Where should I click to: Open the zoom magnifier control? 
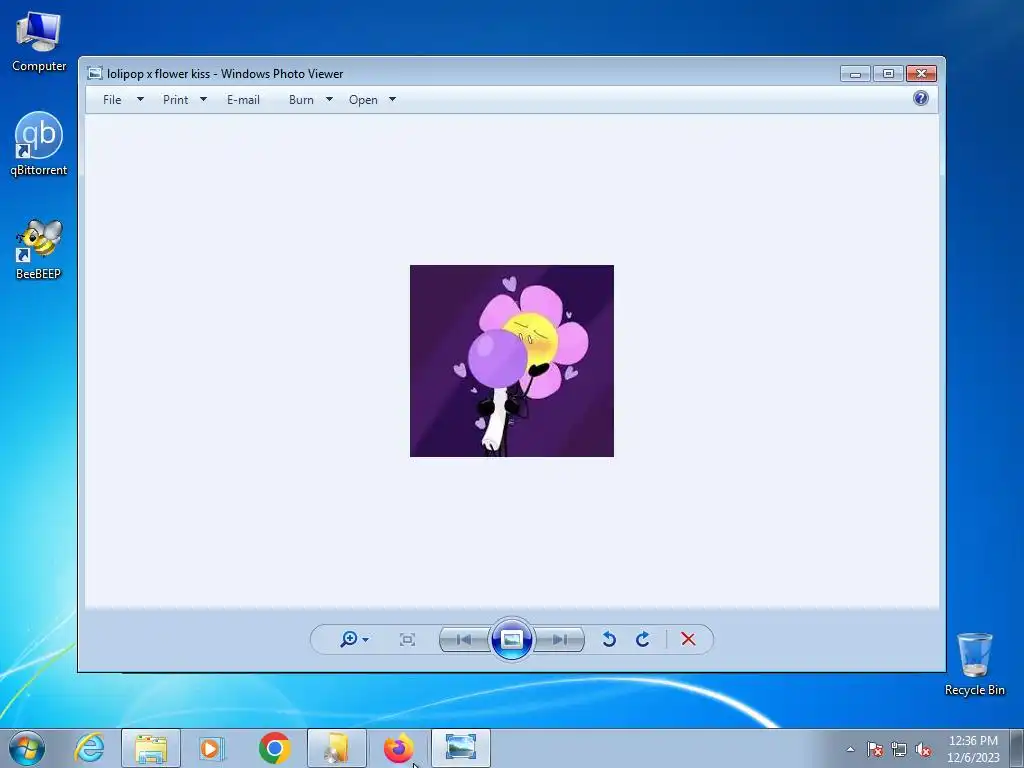349,639
